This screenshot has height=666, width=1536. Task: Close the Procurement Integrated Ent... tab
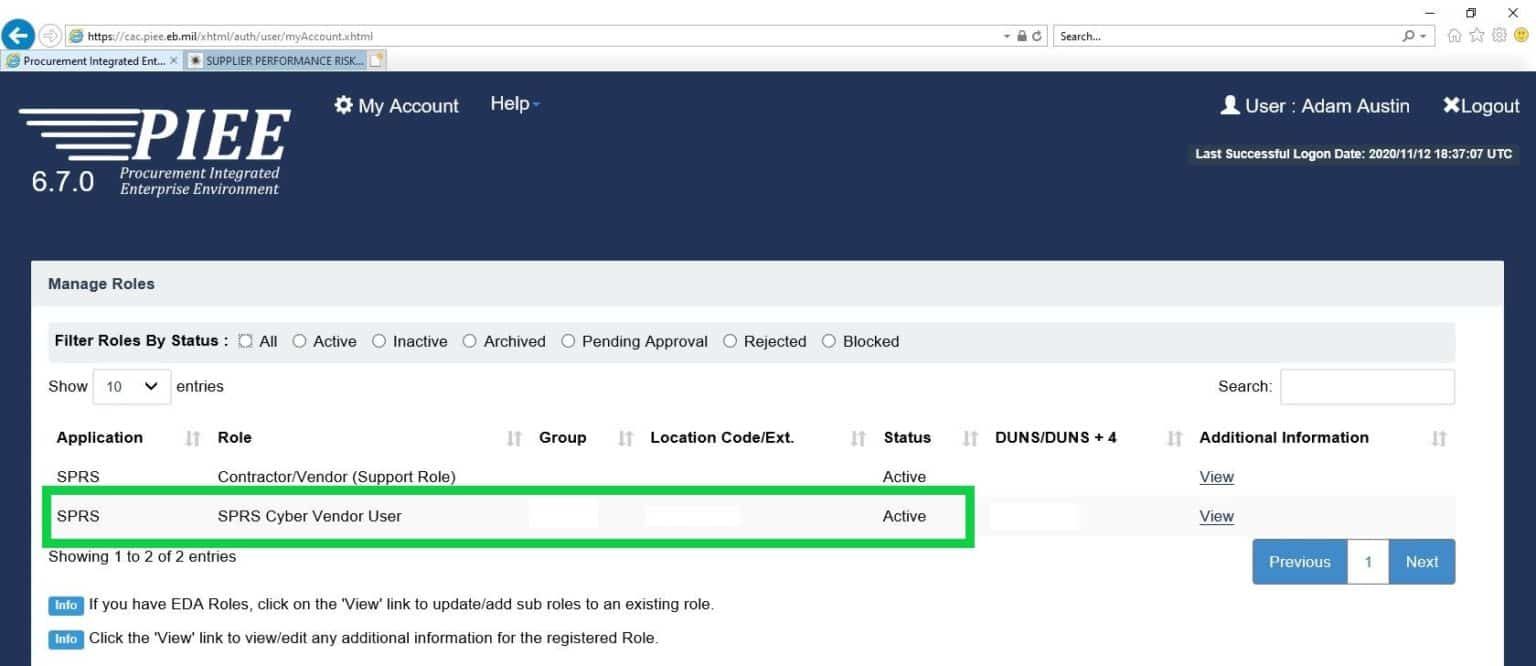174,60
